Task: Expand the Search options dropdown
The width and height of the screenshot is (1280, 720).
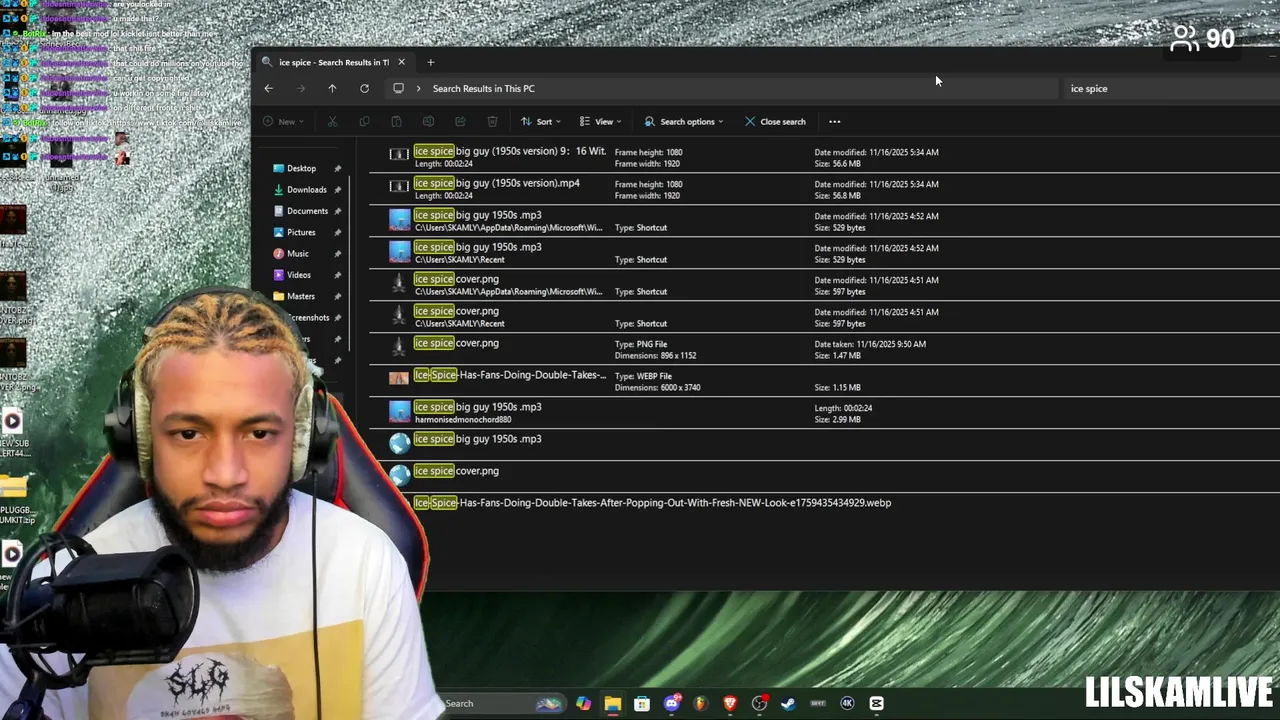Action: click(684, 122)
